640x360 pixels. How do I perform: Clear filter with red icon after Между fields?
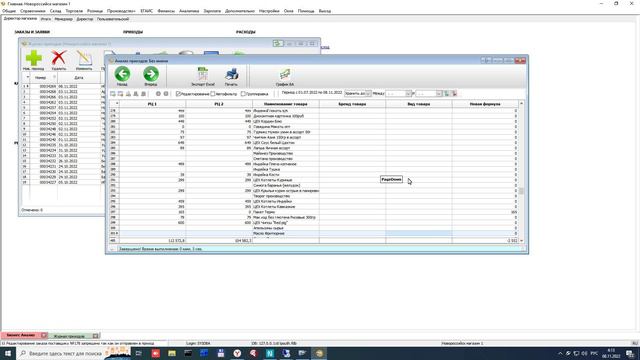(x=454, y=93)
